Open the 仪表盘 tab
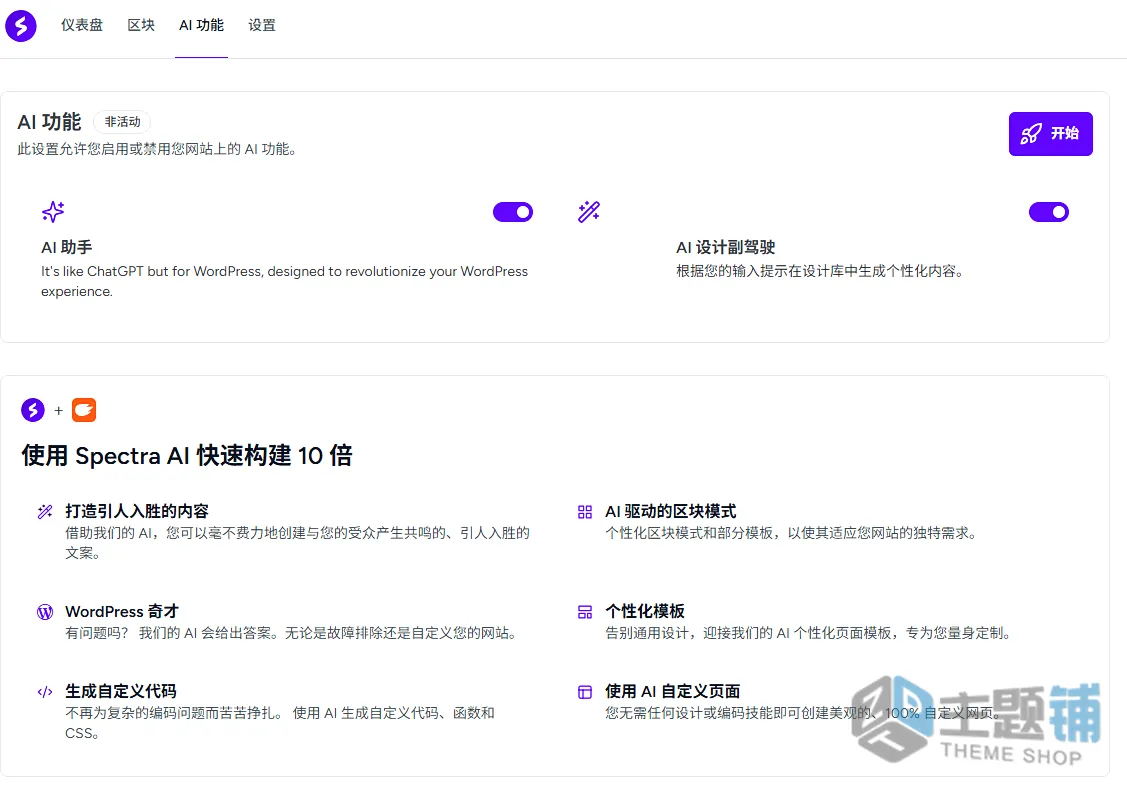This screenshot has height=793, width=1127. click(82, 25)
